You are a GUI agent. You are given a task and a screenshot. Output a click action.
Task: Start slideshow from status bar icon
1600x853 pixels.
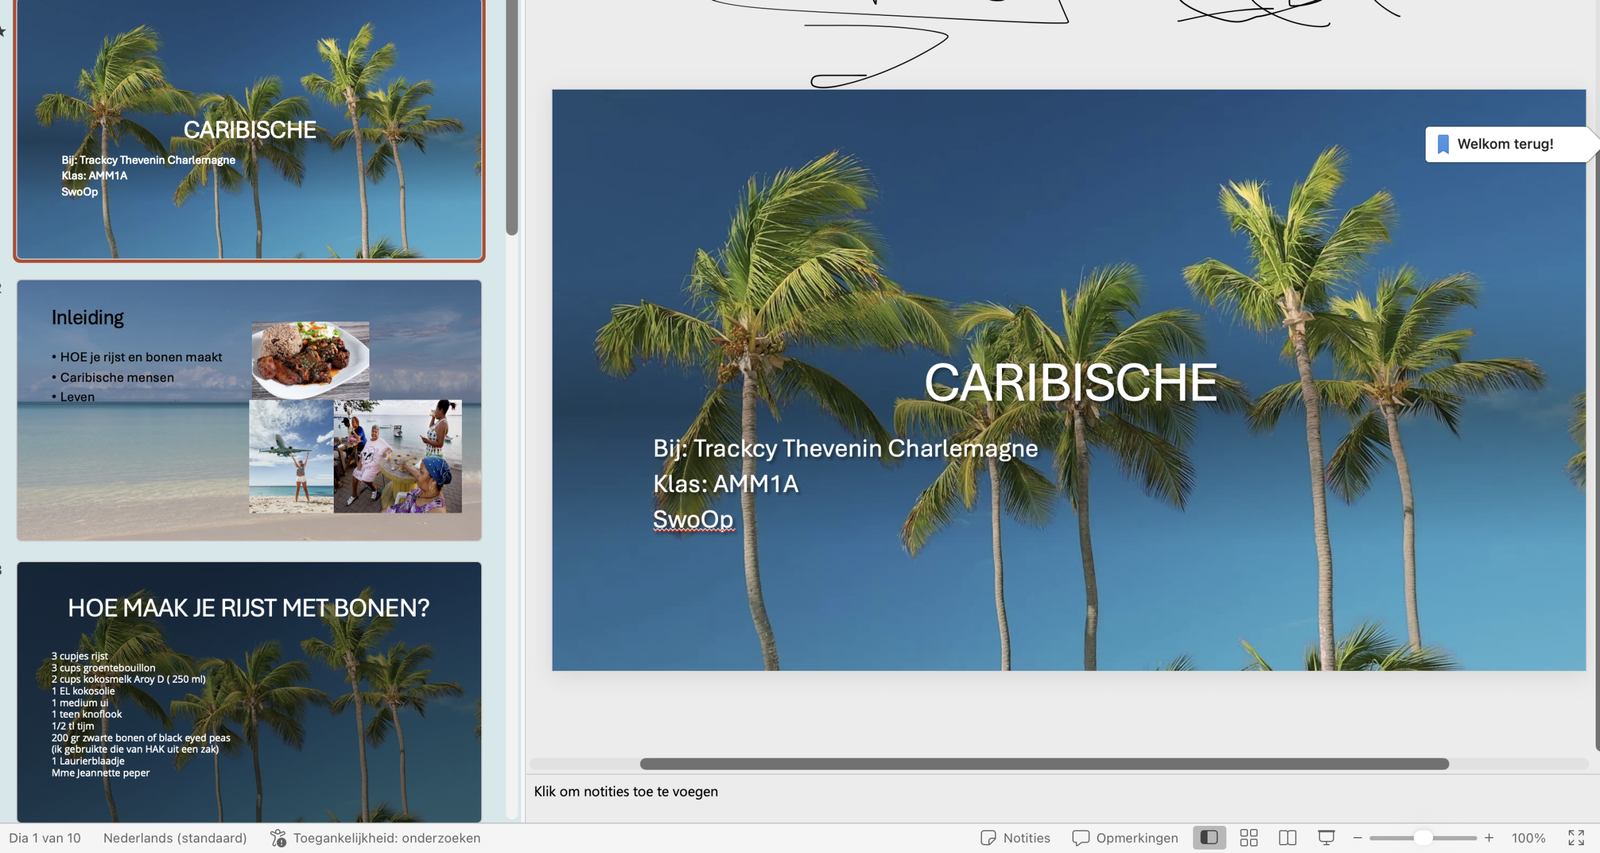tap(1326, 838)
